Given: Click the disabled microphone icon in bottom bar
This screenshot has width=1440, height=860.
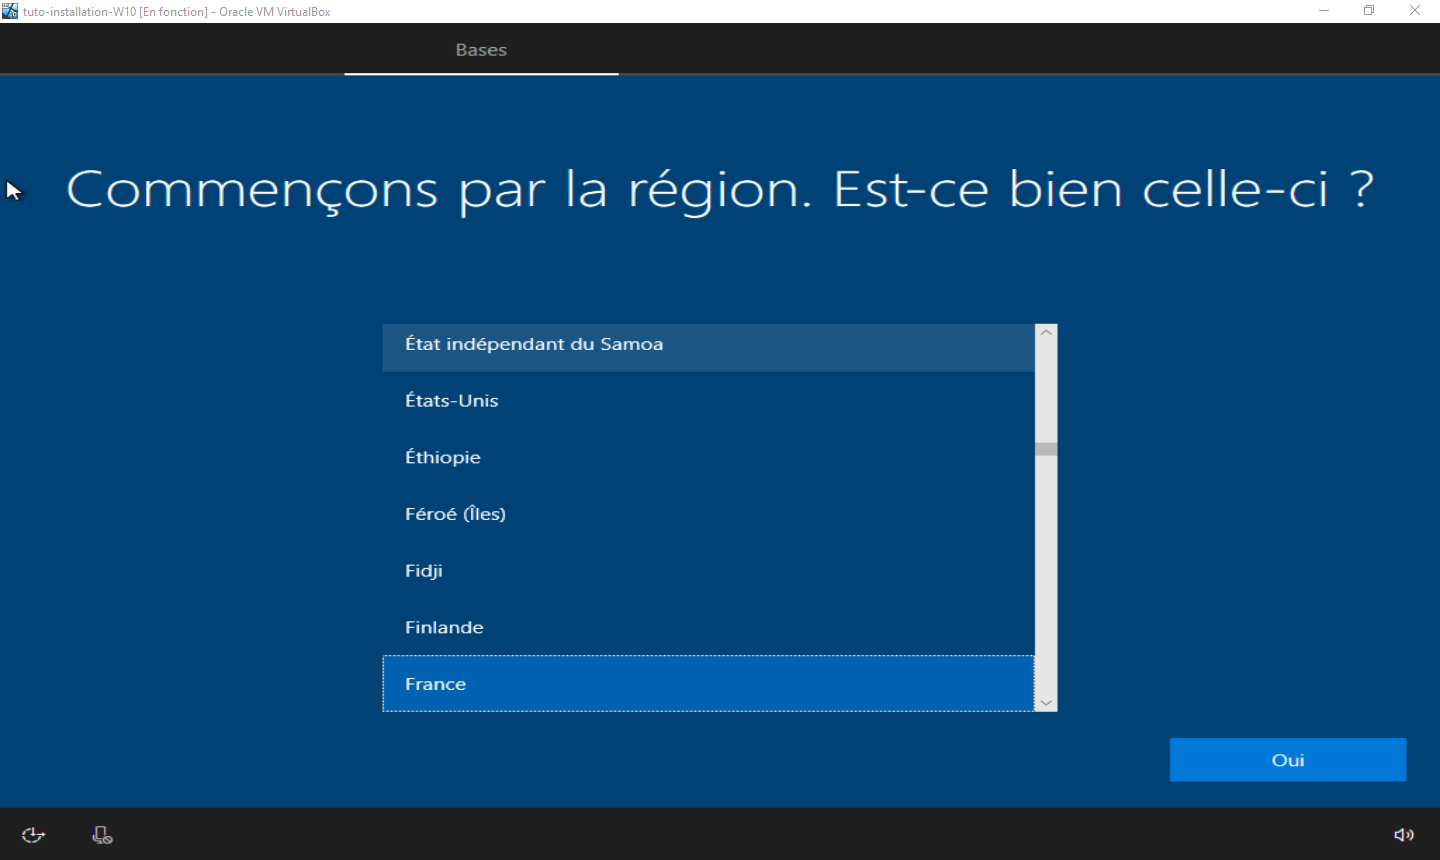Looking at the screenshot, I should (102, 835).
